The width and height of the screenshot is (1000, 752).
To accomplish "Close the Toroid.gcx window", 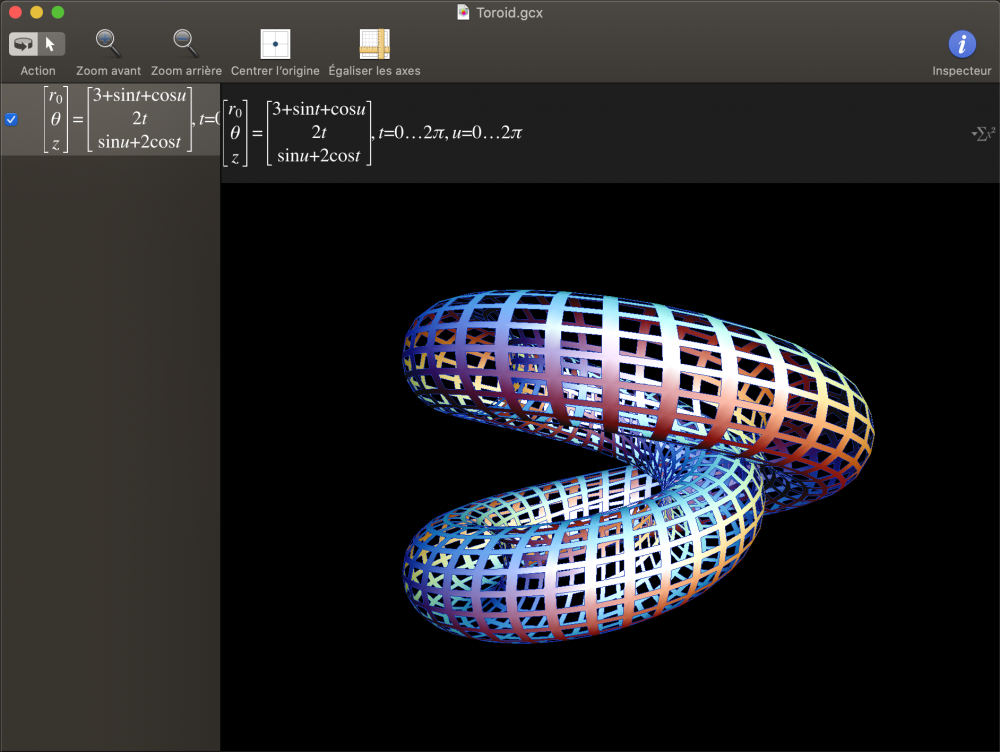I will click(x=15, y=12).
